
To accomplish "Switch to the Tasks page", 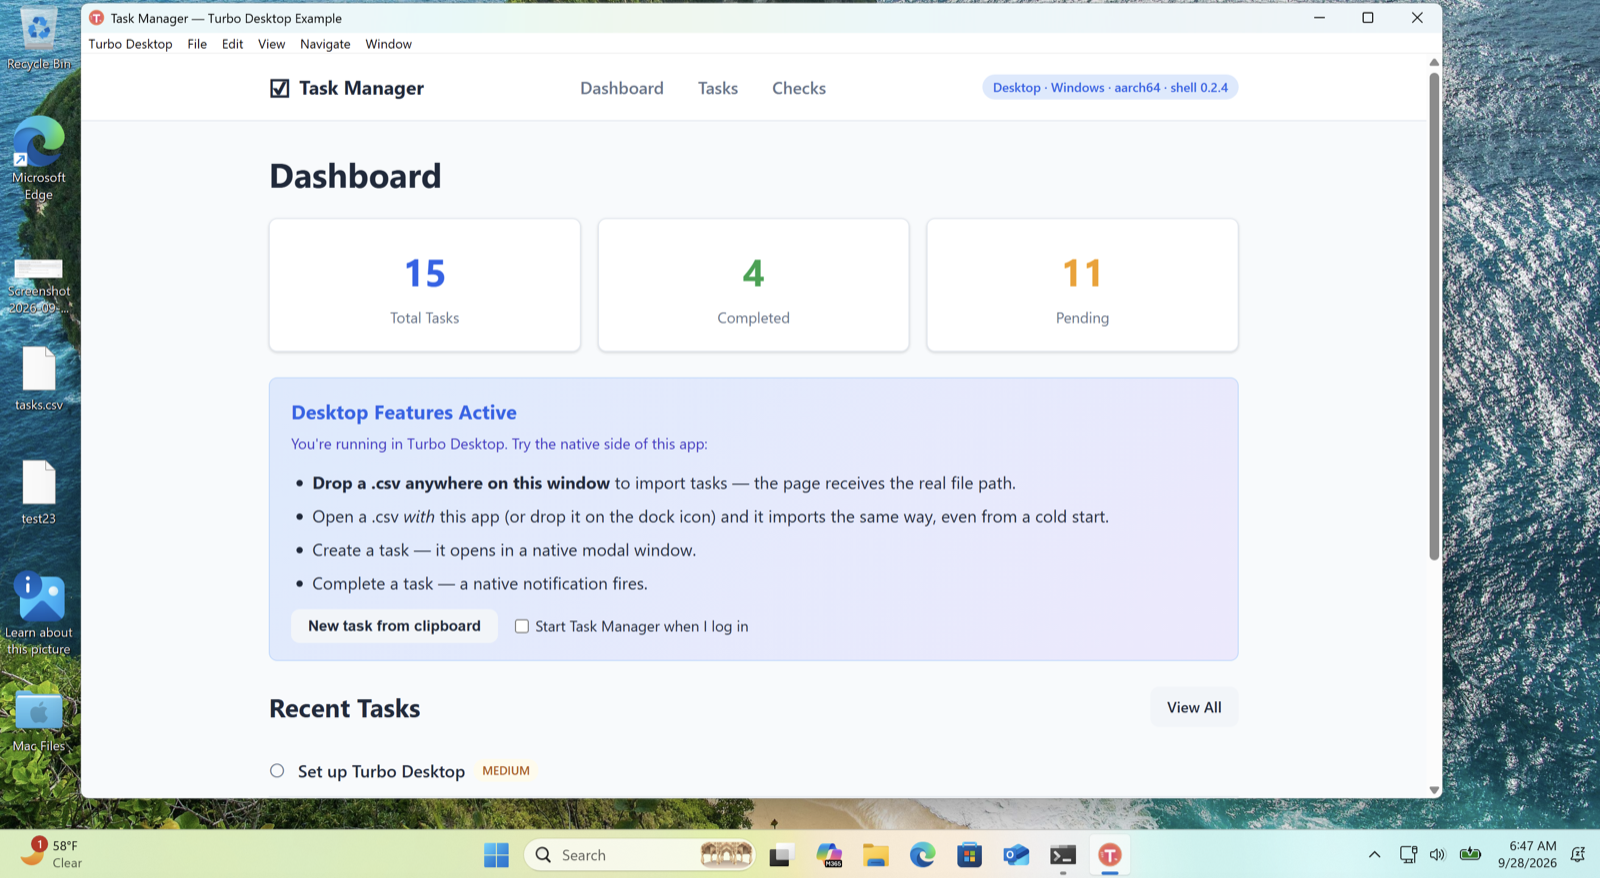I will [x=718, y=88].
